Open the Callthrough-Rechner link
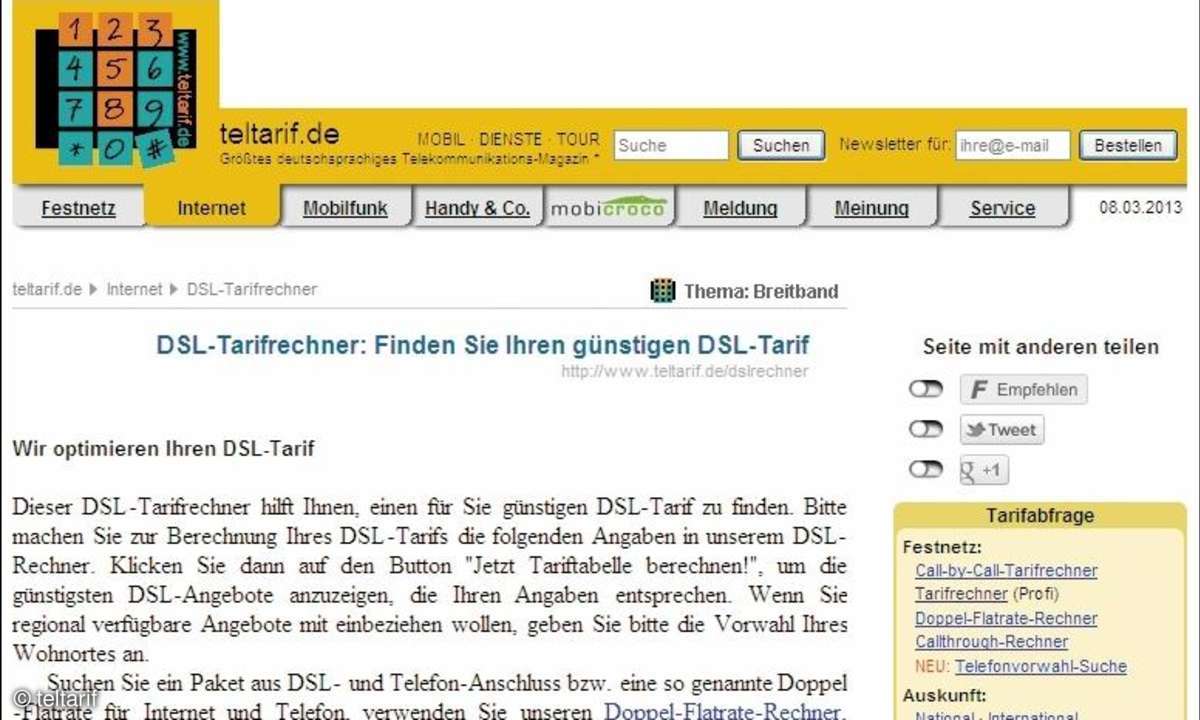 [x=991, y=642]
